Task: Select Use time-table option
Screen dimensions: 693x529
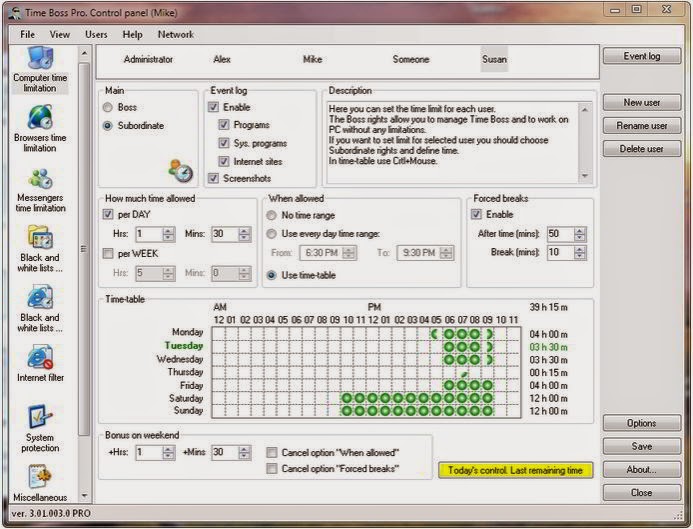Action: (x=271, y=275)
